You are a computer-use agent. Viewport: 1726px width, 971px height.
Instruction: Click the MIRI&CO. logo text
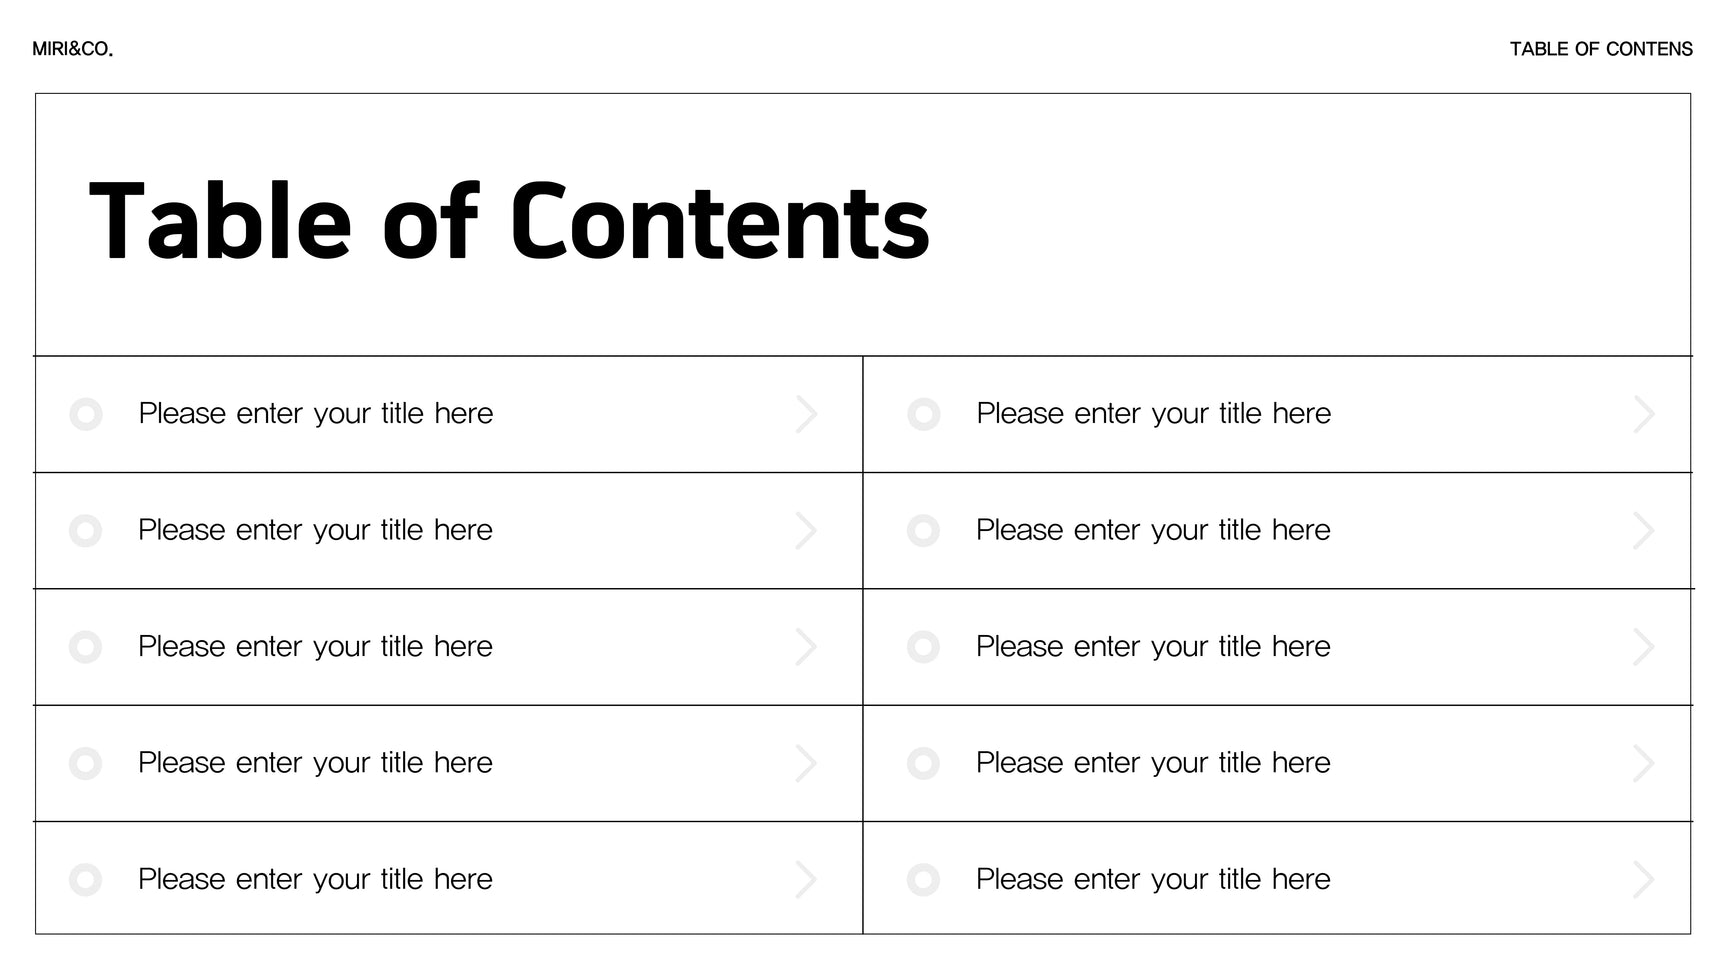point(73,49)
